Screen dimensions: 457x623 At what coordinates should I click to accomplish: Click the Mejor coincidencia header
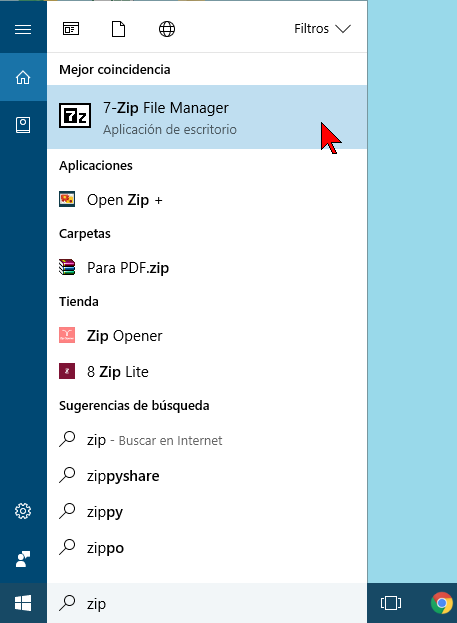114,70
